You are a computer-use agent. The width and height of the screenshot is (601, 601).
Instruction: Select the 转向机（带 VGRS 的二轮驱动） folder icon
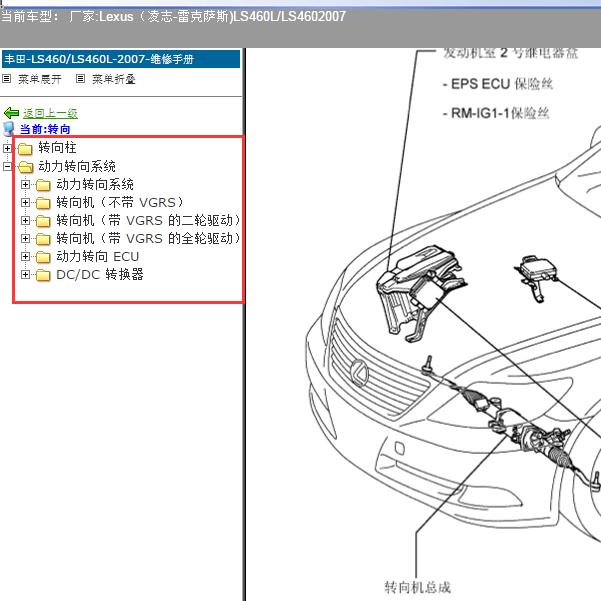coord(43,221)
